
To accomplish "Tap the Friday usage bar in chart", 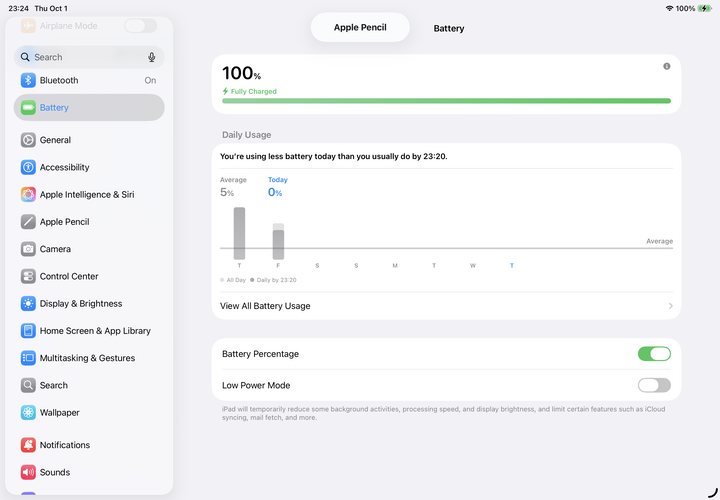I will point(278,242).
